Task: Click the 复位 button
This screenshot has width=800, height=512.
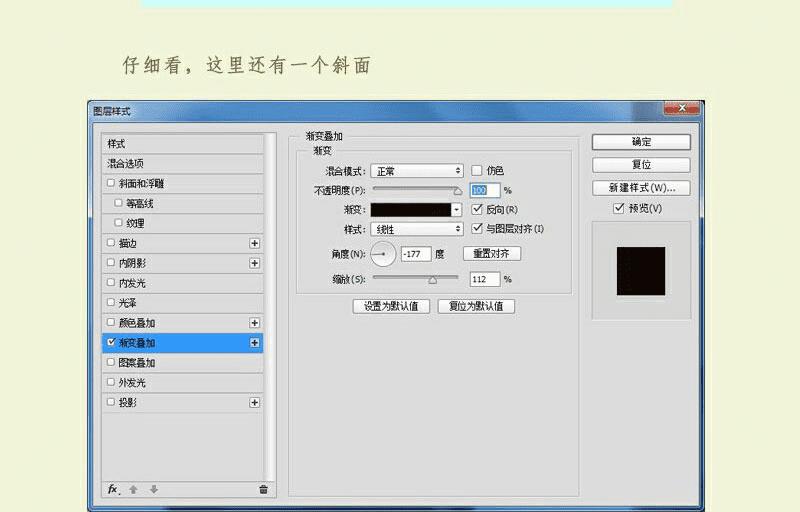Action: pos(641,165)
